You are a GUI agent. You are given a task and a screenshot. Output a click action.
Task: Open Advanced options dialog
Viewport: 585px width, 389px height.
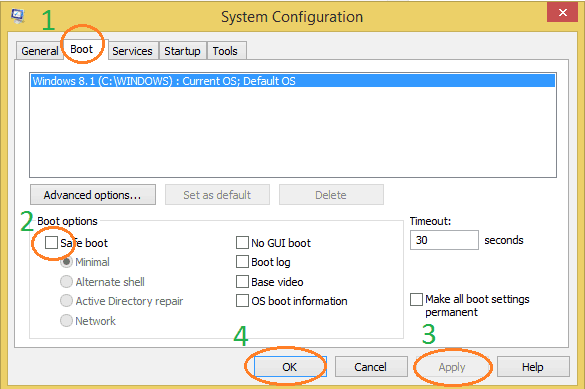(x=93, y=195)
